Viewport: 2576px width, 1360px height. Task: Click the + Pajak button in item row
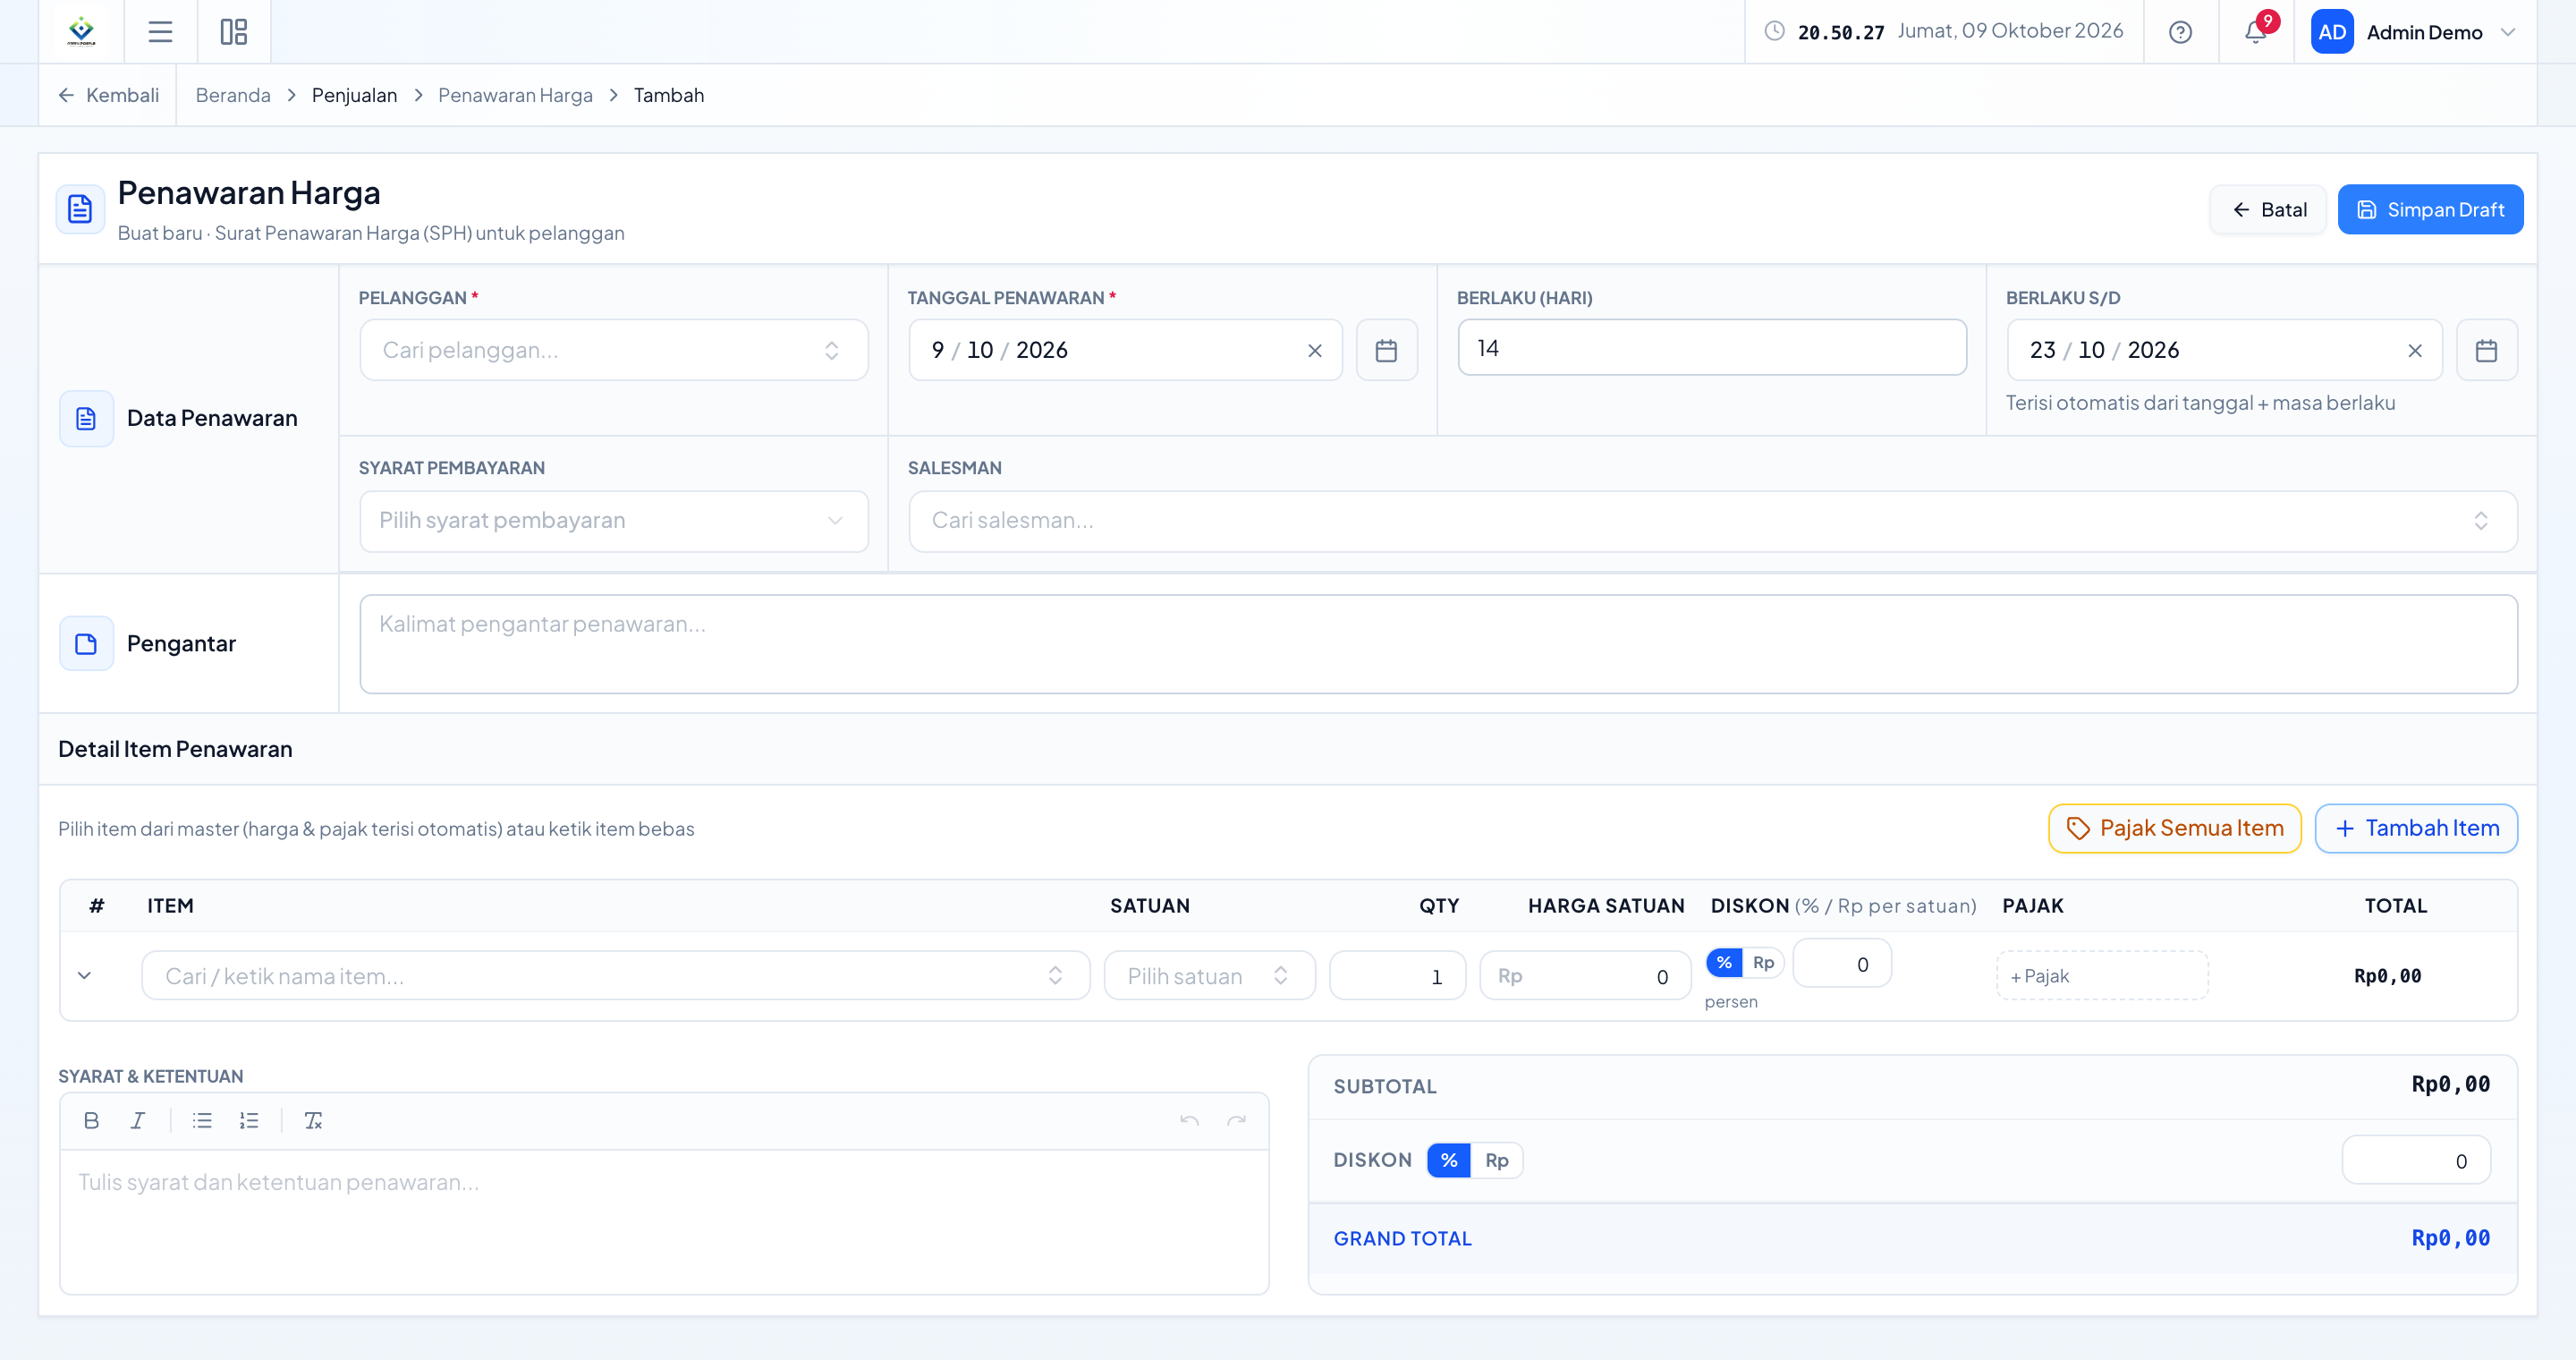[2102, 975]
